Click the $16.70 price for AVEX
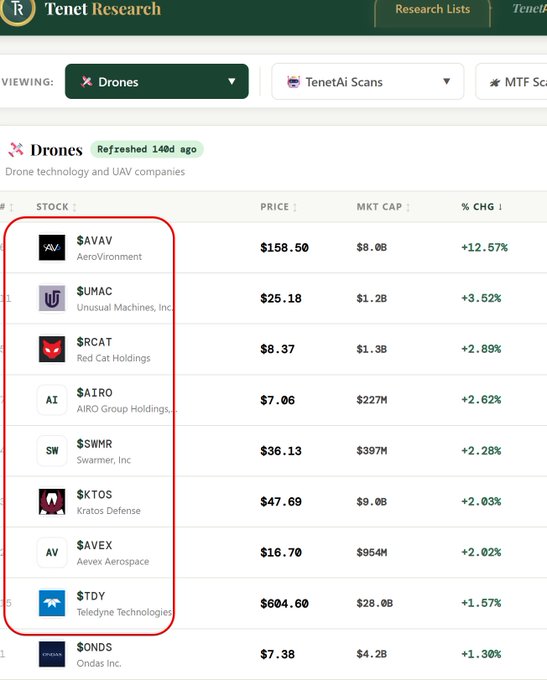 coord(281,552)
